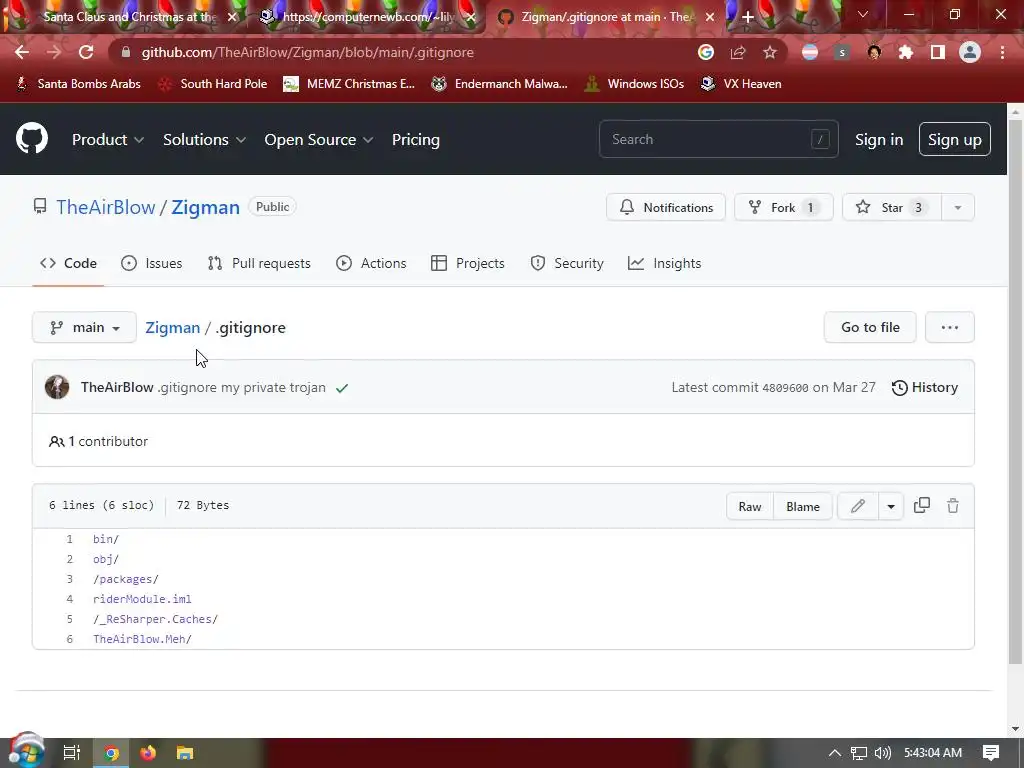This screenshot has height=768, width=1024.
Task: Switch to the computernewb.com browser tab
Action: pyautogui.click(x=366, y=17)
